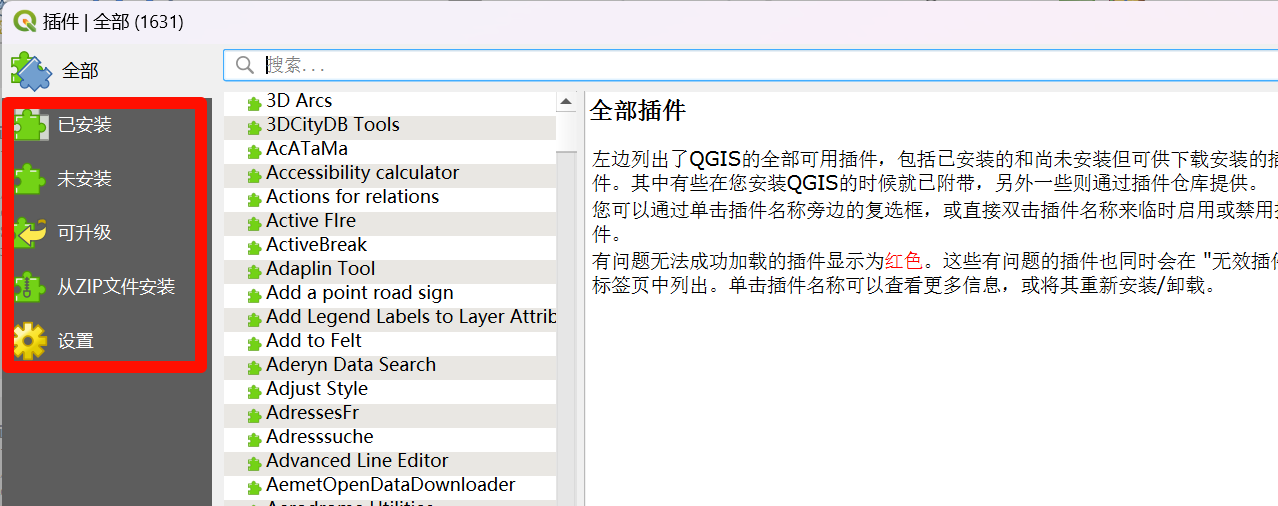Click the plugin icon next to Adresssuche
1278x506 pixels.
[x=254, y=439]
